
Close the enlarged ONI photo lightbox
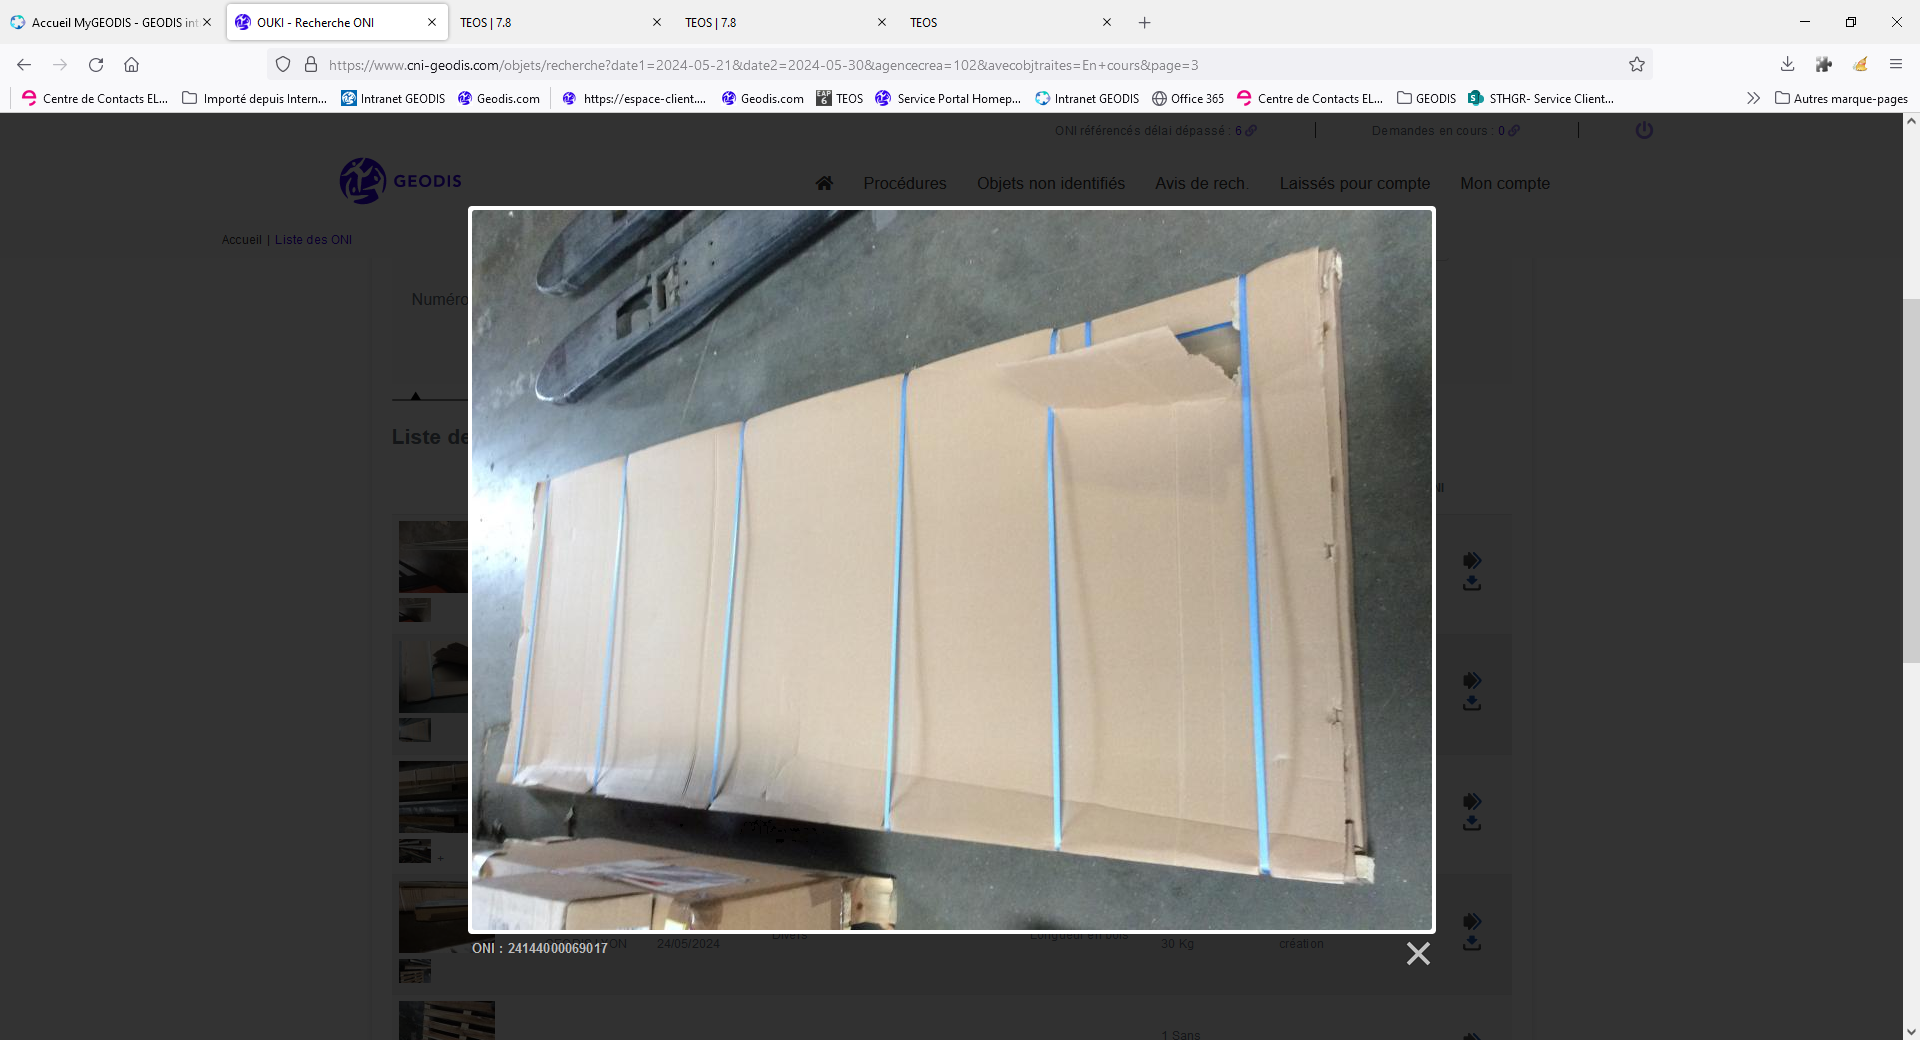coord(1417,954)
